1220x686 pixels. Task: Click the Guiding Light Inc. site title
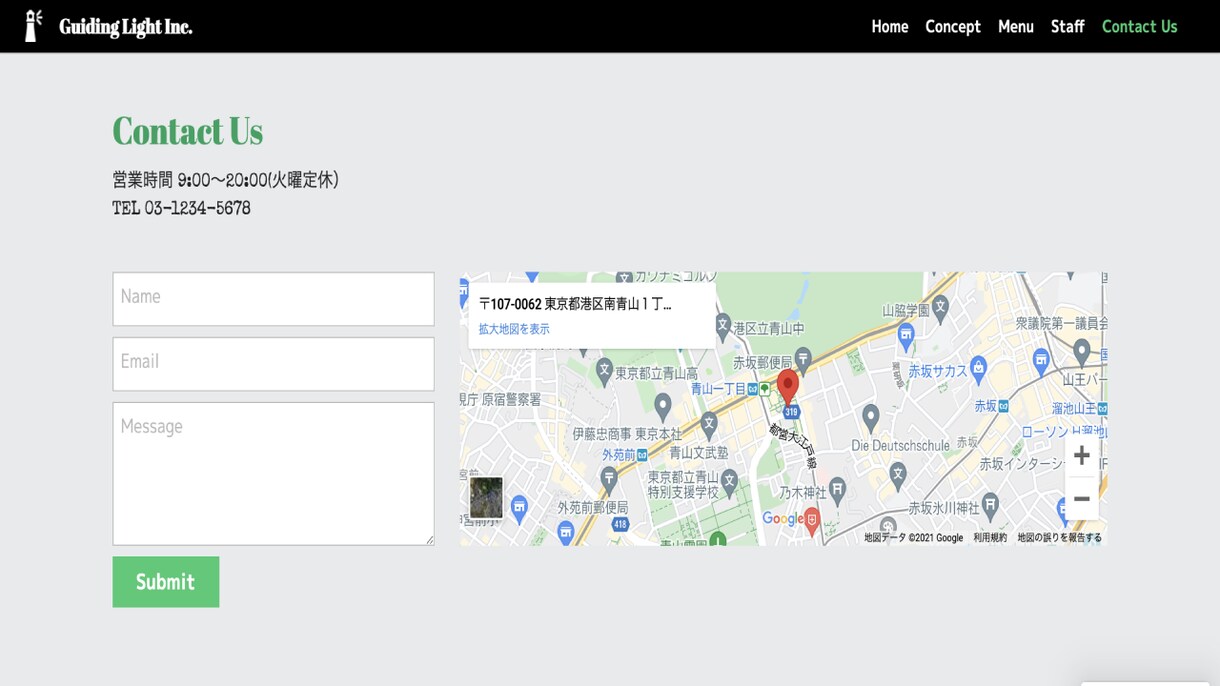[126, 27]
